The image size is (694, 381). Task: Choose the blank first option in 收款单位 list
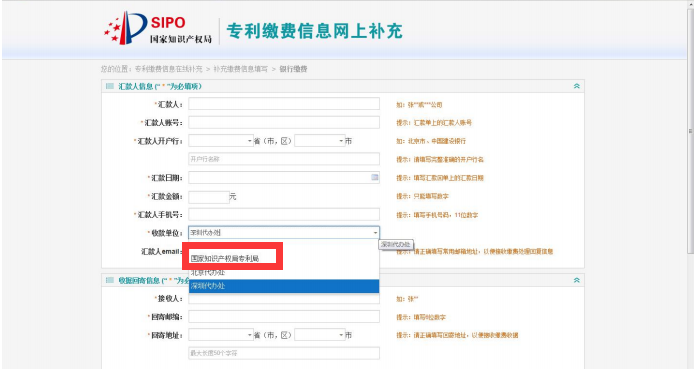(284, 246)
